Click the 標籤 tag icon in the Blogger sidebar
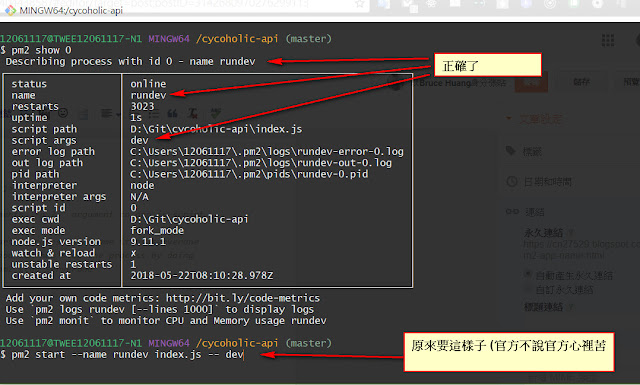This screenshot has height=385, width=640. (x=511, y=151)
